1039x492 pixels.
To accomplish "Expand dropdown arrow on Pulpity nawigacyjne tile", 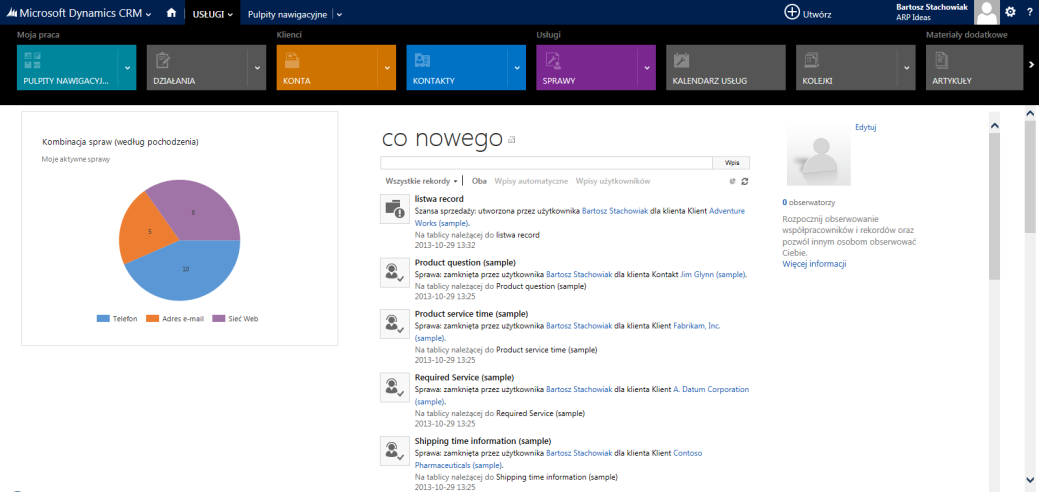I will 128,68.
